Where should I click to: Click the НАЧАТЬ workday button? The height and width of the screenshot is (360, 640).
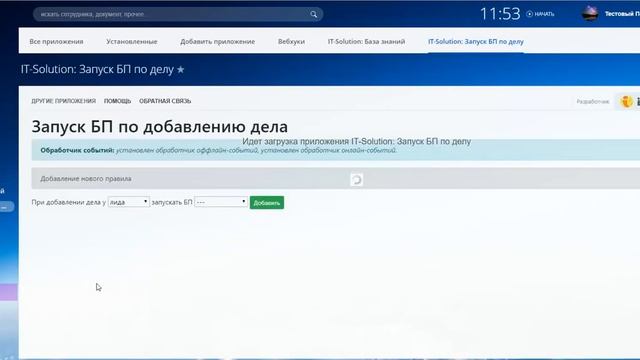(544, 14)
